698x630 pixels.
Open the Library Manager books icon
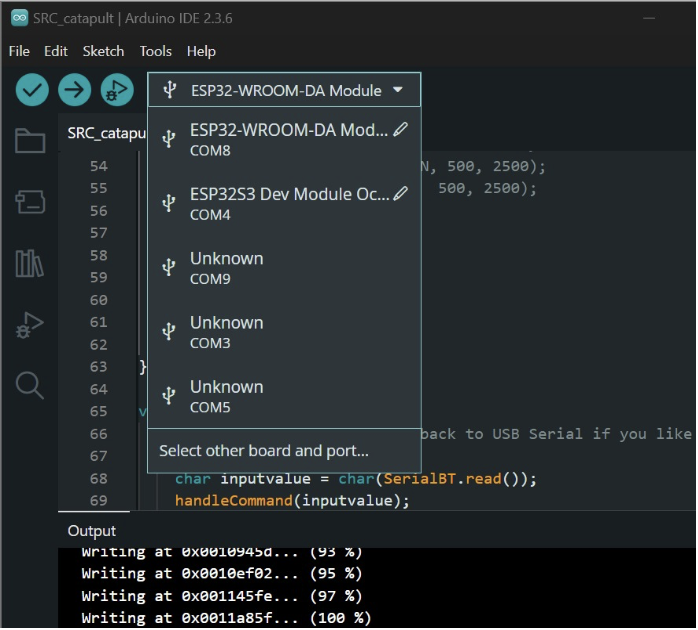coord(30,263)
